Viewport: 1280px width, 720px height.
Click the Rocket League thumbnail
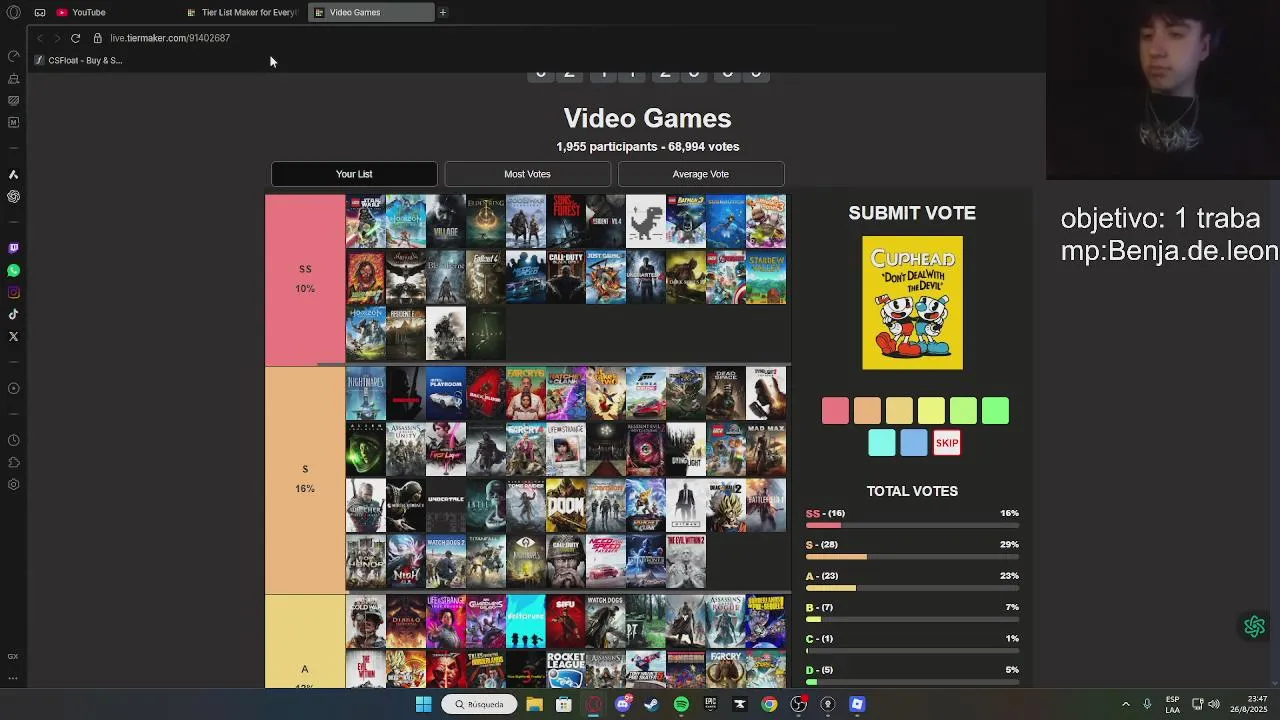coord(565,669)
